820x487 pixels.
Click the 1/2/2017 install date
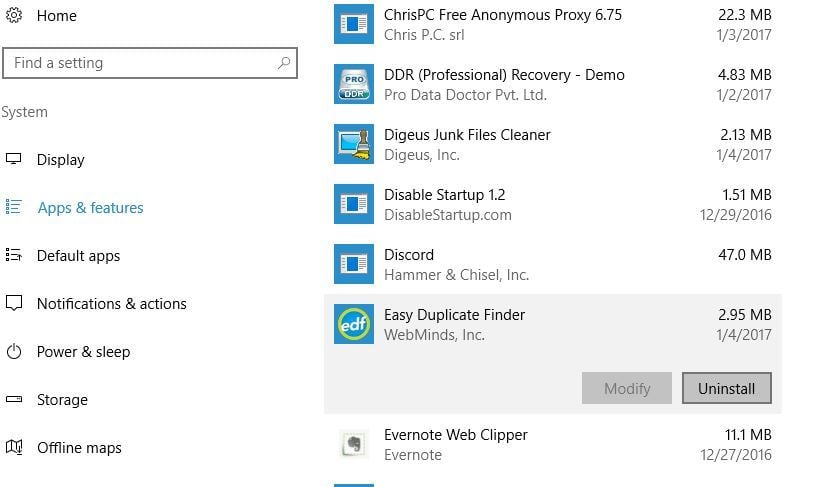pyautogui.click(x=744, y=95)
